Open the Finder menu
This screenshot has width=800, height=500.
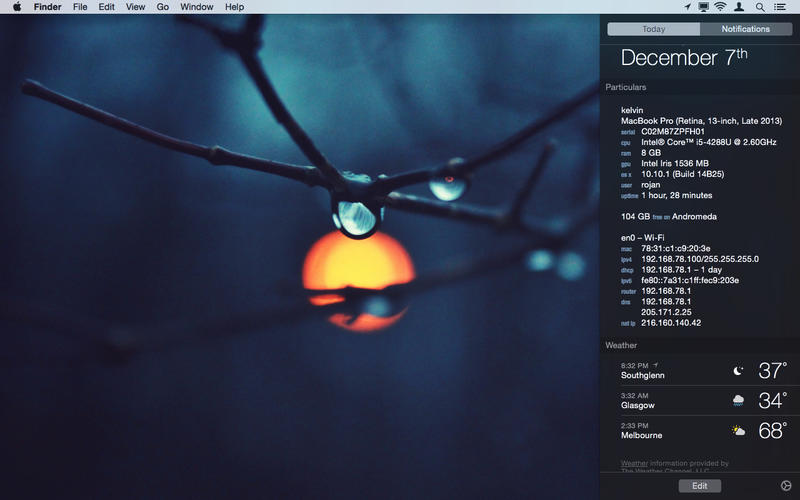47,7
